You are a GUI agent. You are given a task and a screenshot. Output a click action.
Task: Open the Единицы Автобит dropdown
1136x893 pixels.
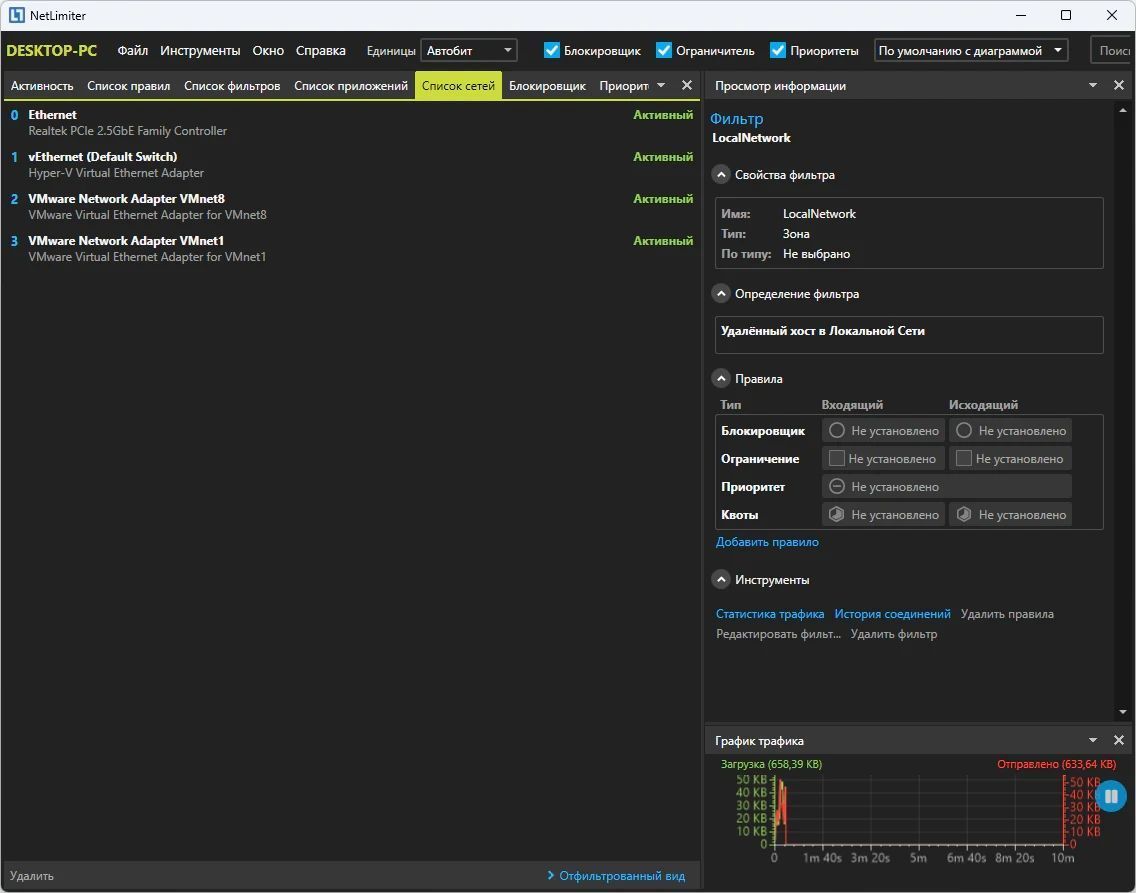[x=469, y=51]
